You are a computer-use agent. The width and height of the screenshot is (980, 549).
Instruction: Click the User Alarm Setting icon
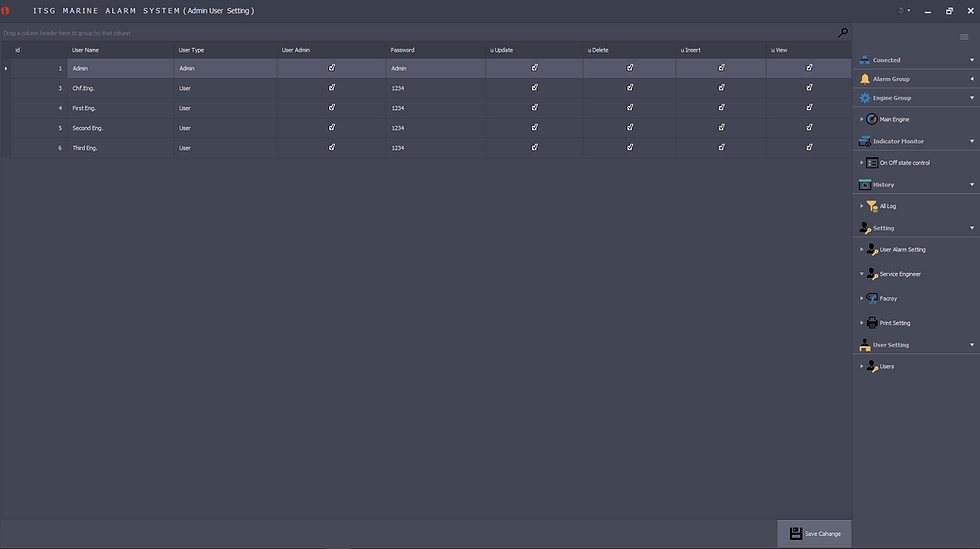(x=872, y=249)
